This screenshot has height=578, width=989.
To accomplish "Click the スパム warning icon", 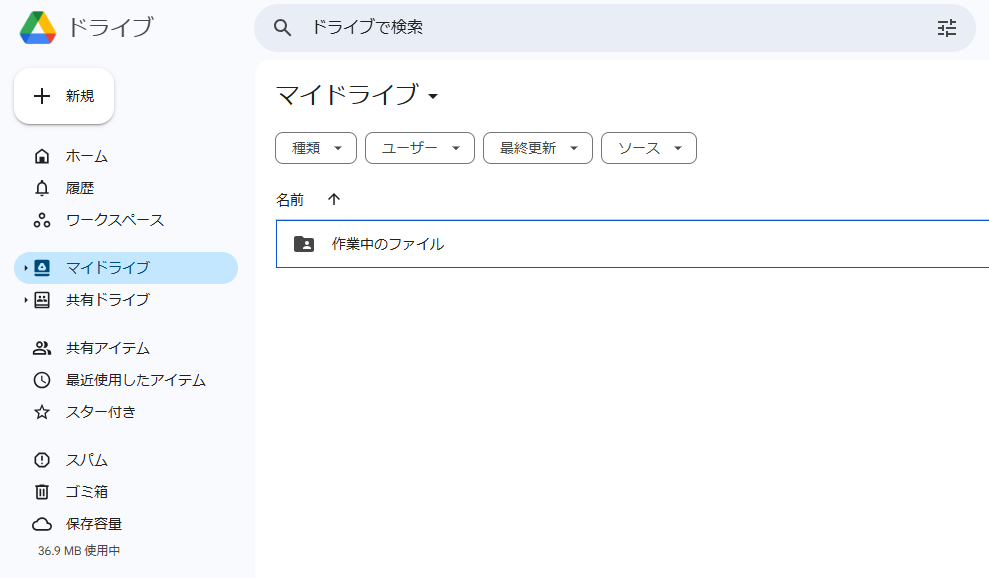I will (42, 460).
